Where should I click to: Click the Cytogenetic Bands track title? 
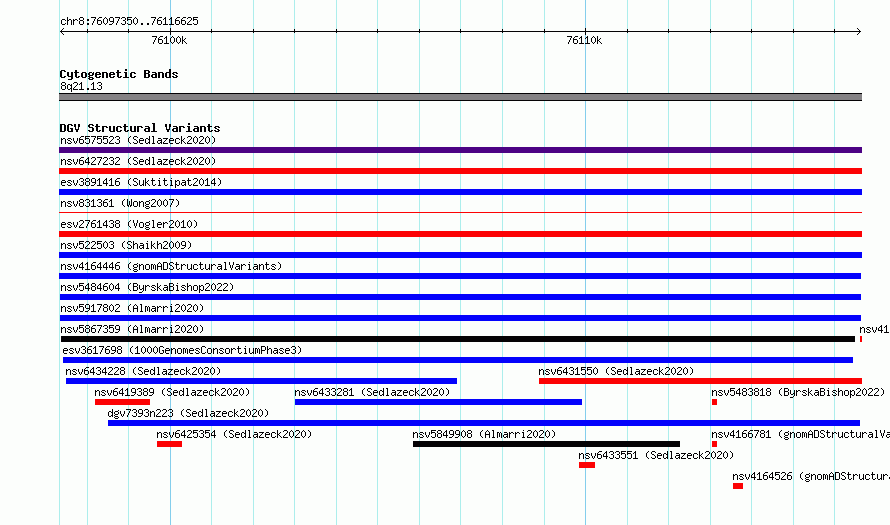119,74
